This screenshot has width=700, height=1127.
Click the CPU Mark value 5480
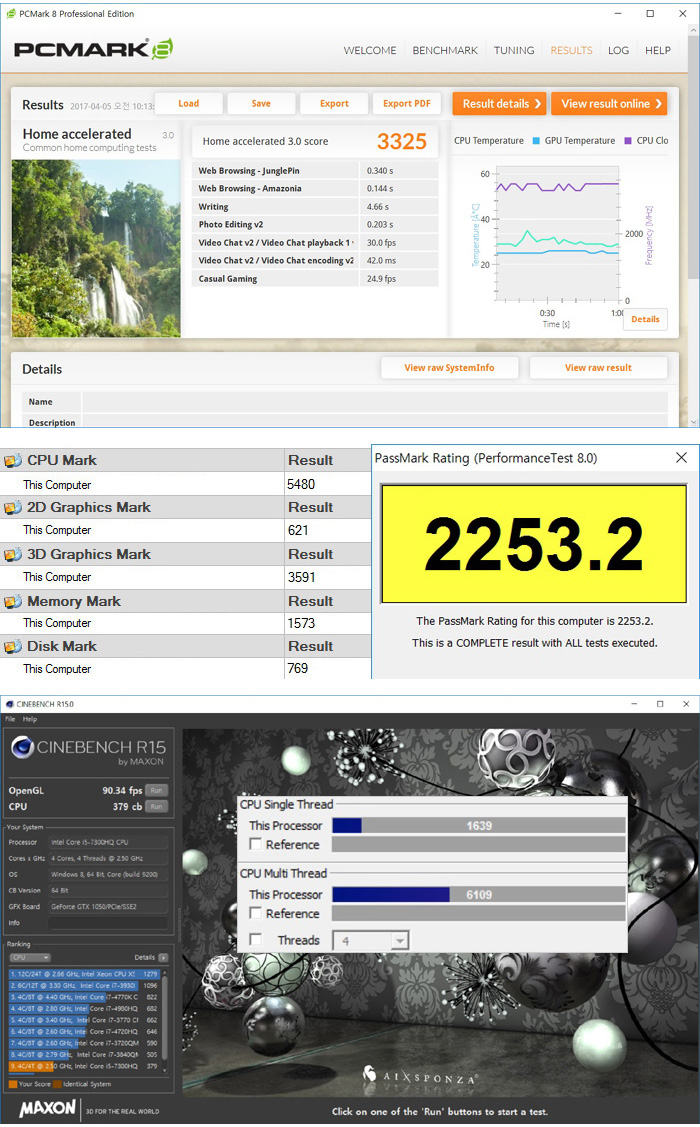click(x=301, y=484)
